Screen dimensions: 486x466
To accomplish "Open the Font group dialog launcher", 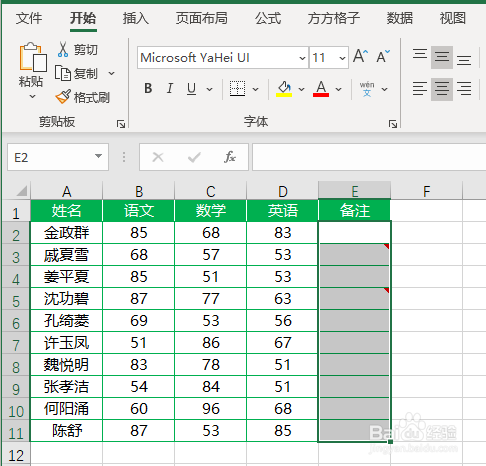I will [393, 124].
